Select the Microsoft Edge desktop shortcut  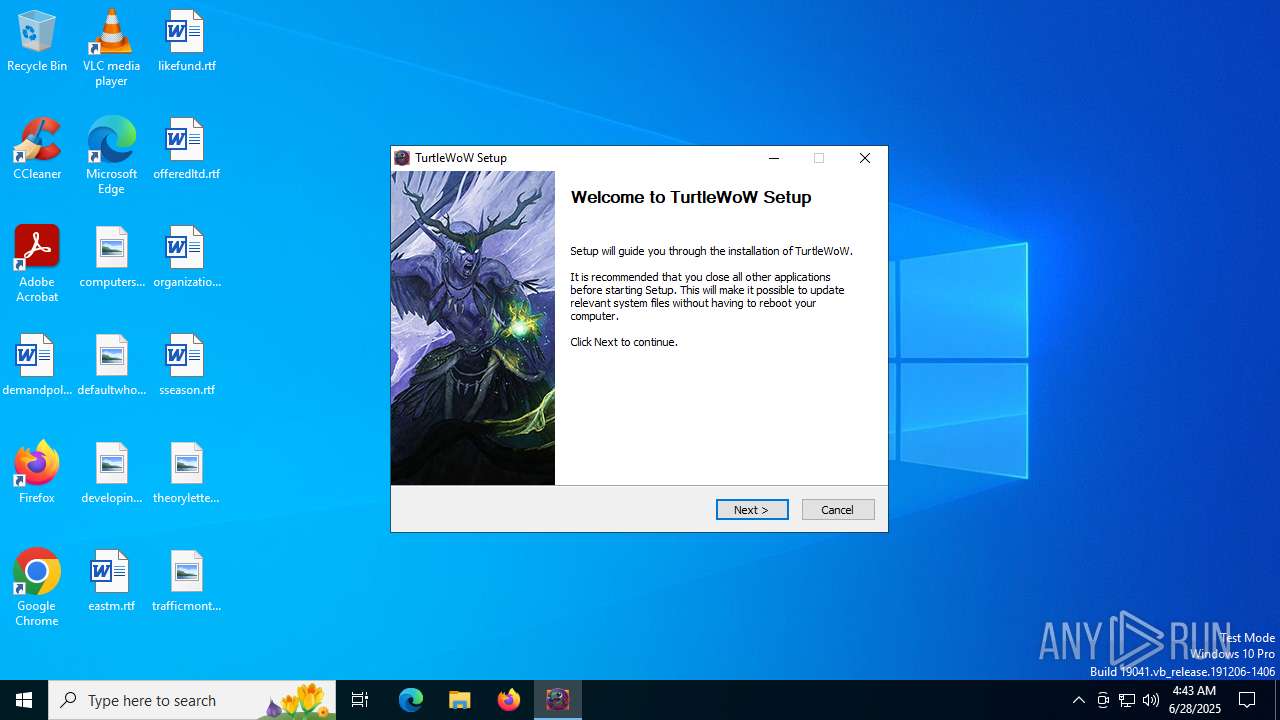111,156
